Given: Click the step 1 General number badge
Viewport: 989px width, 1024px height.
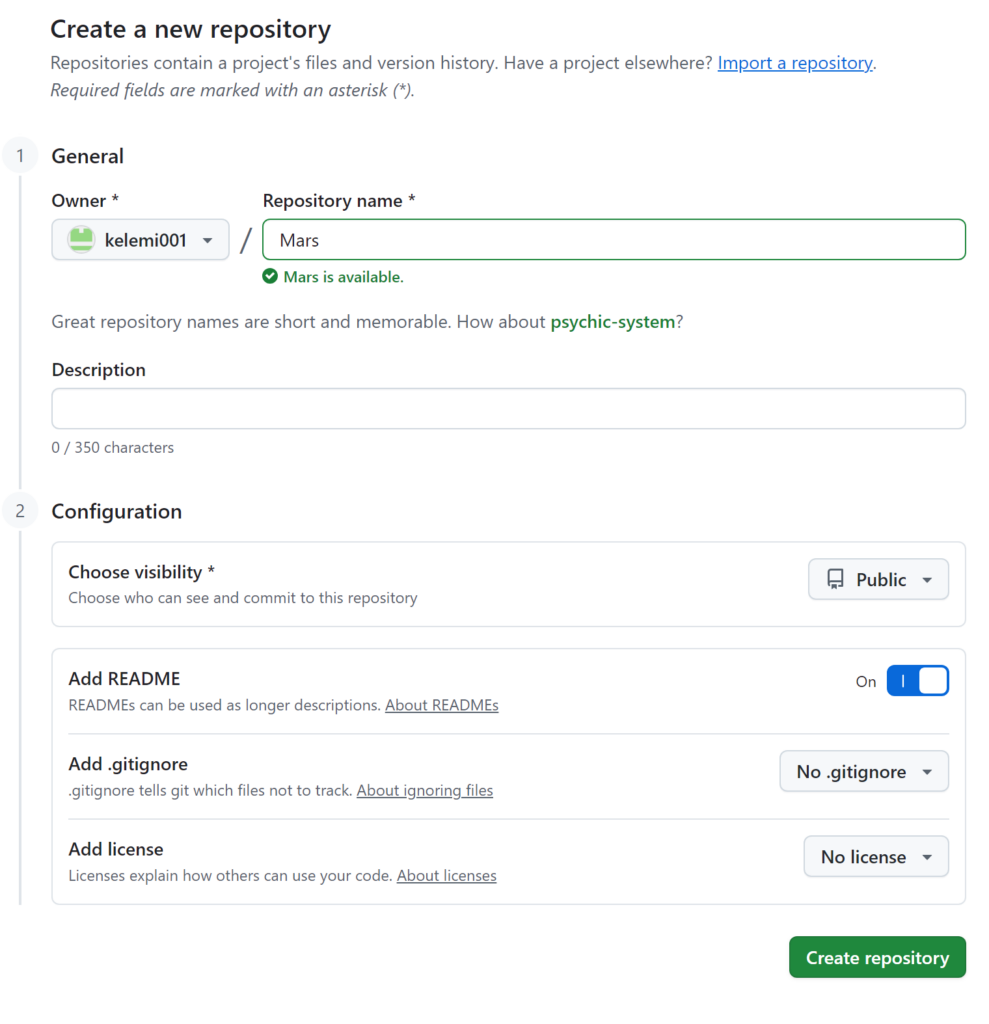Looking at the screenshot, I should point(20,156).
